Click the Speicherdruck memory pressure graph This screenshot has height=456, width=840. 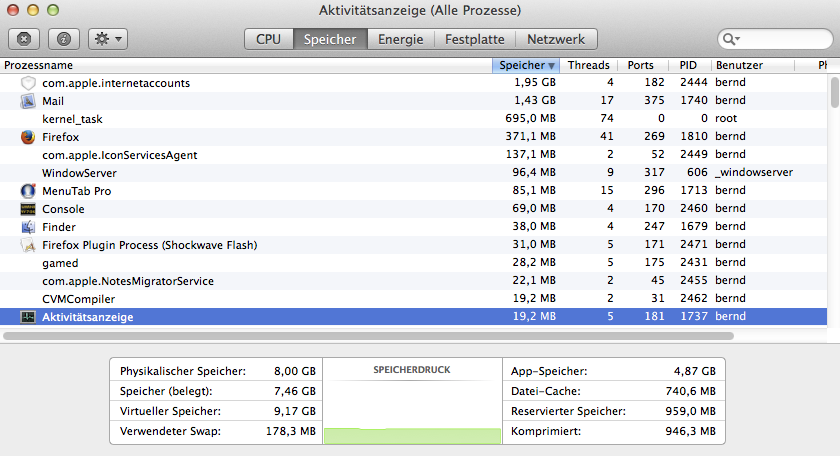[x=412, y=401]
